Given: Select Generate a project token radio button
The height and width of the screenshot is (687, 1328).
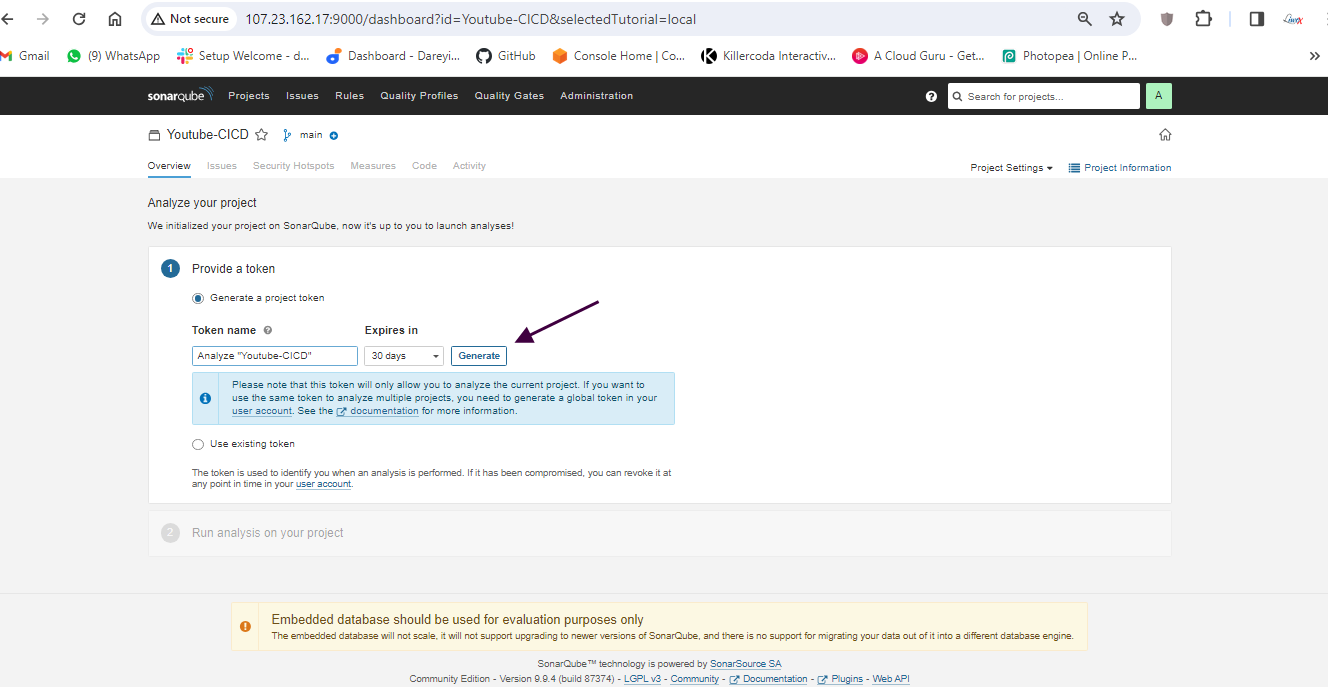Looking at the screenshot, I should 198,298.
